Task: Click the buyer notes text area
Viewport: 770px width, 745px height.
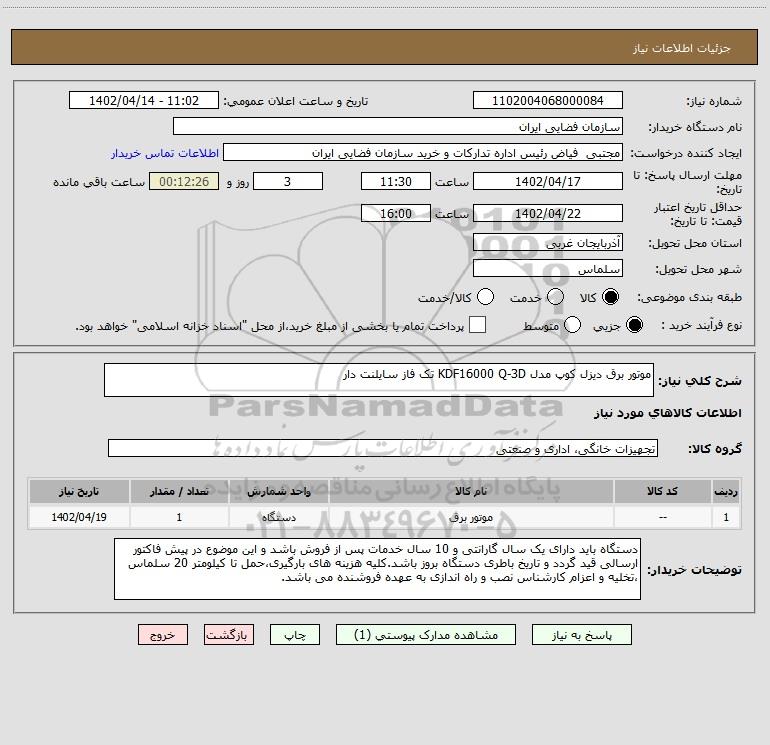Action: tap(377, 569)
